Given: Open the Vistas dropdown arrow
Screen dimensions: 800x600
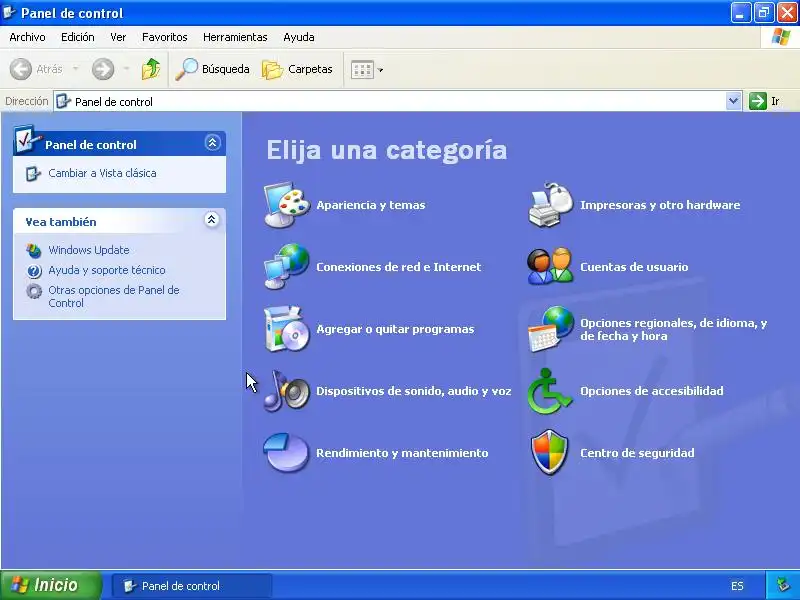Looking at the screenshot, I should coord(380,70).
